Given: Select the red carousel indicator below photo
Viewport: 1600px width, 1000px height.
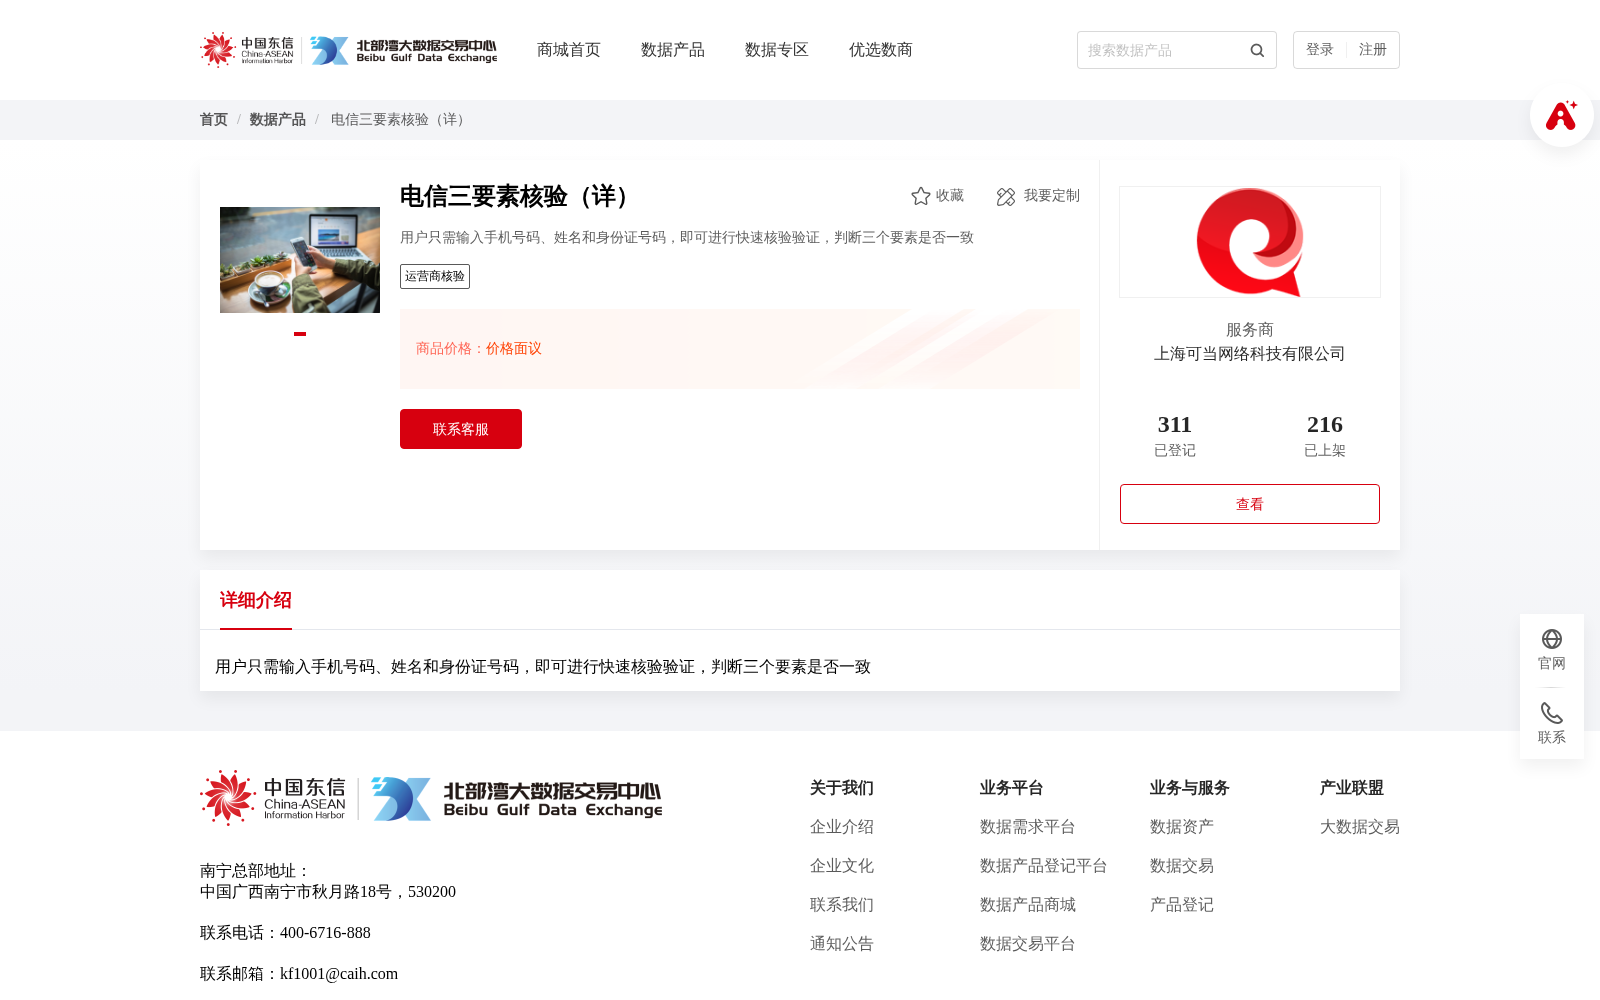Looking at the screenshot, I should (300, 334).
